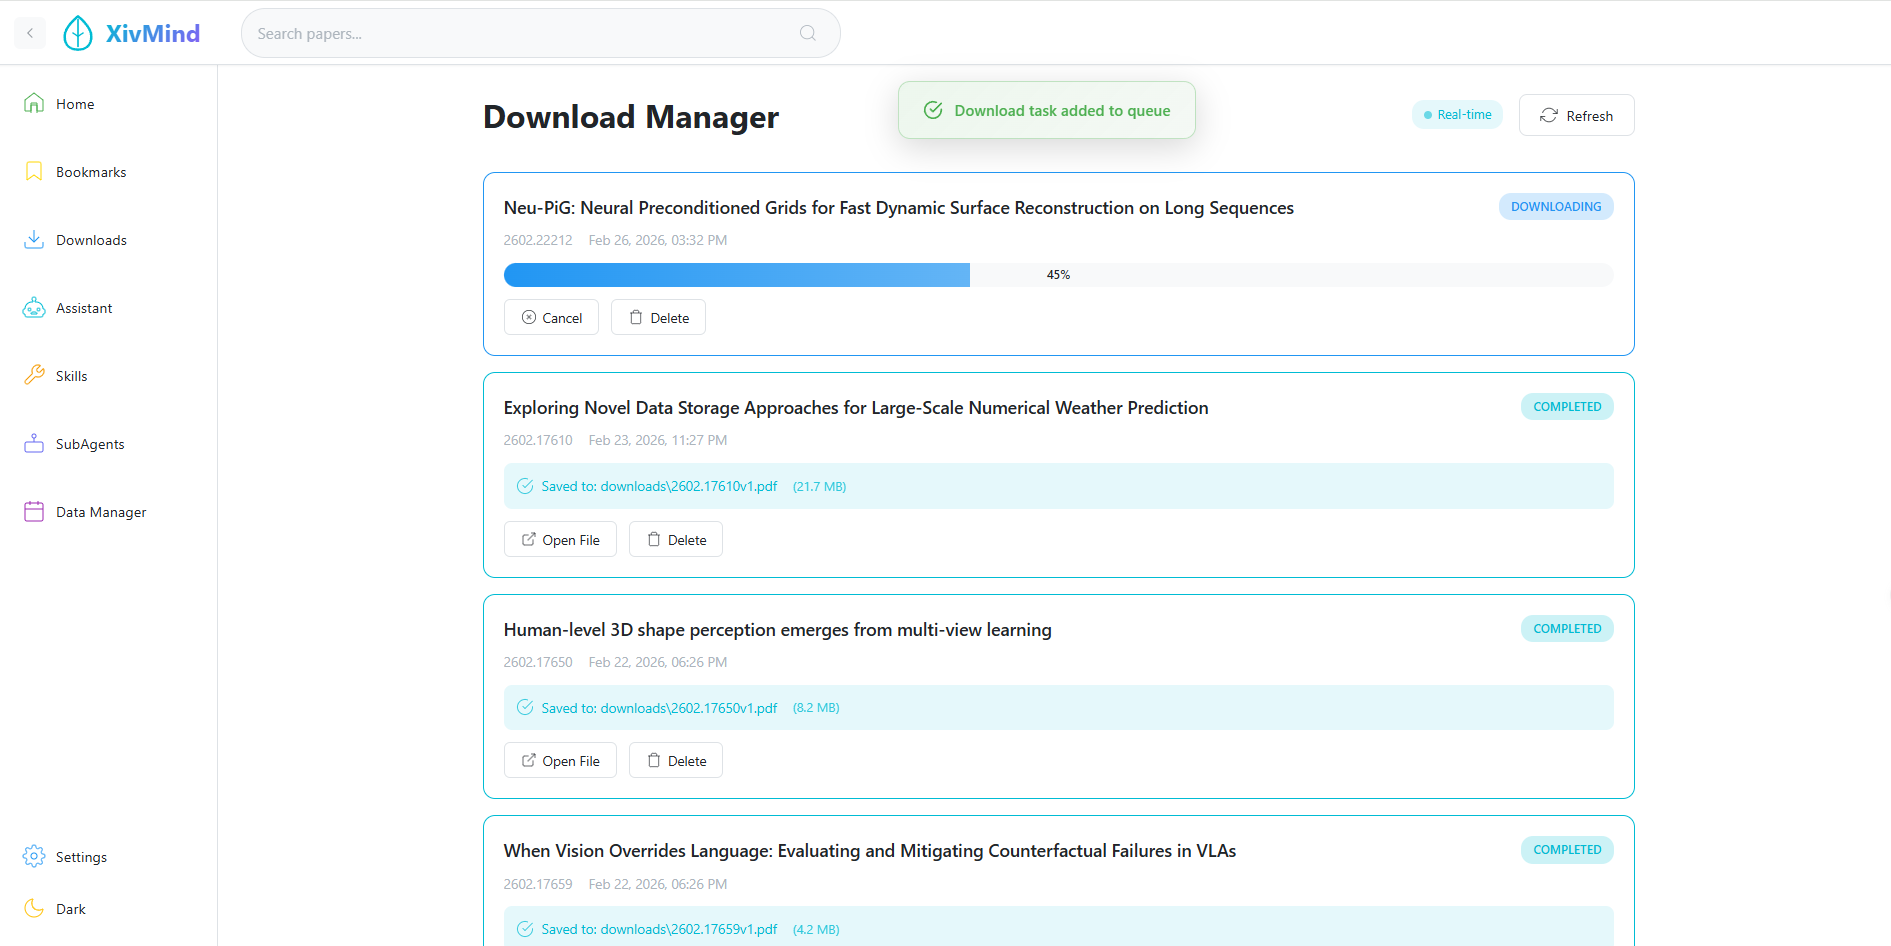
Task: Click the Bookmarks ribbon icon
Action: [x=34, y=171]
